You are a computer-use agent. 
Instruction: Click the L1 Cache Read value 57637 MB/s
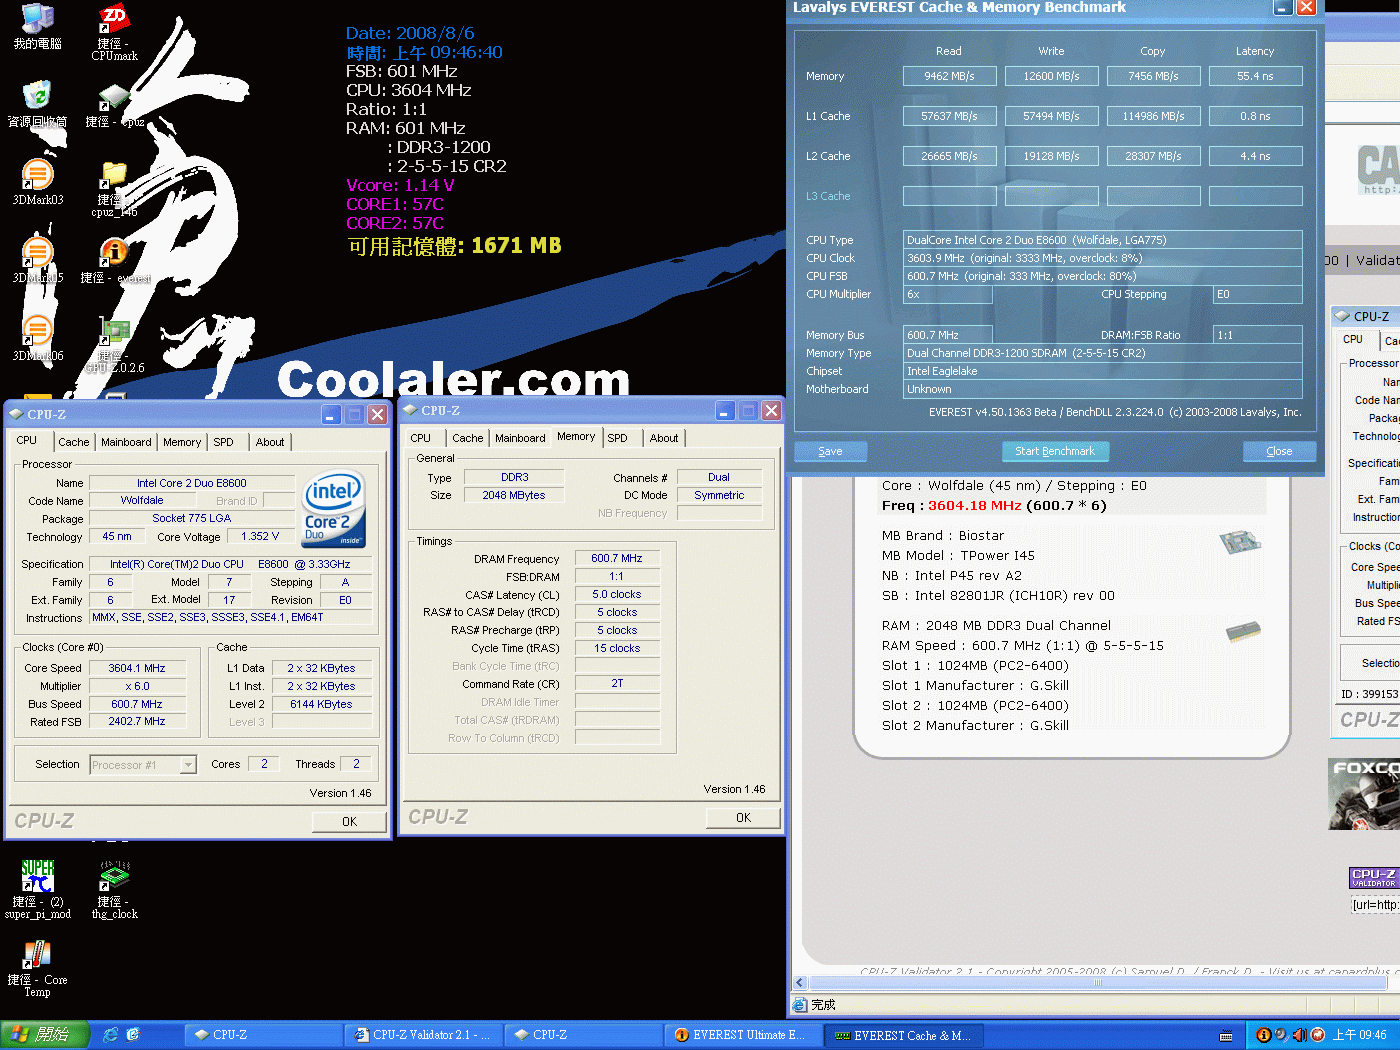tap(949, 116)
